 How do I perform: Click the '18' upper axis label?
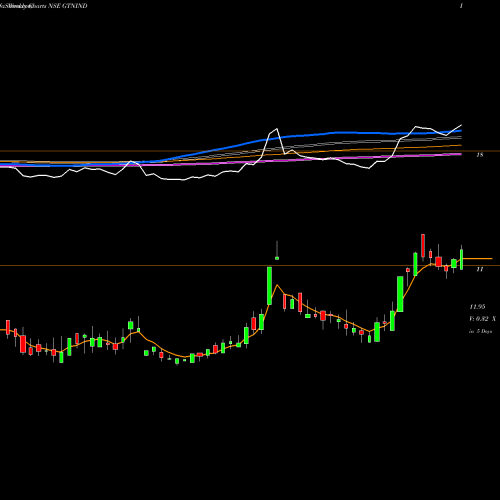tap(480, 155)
